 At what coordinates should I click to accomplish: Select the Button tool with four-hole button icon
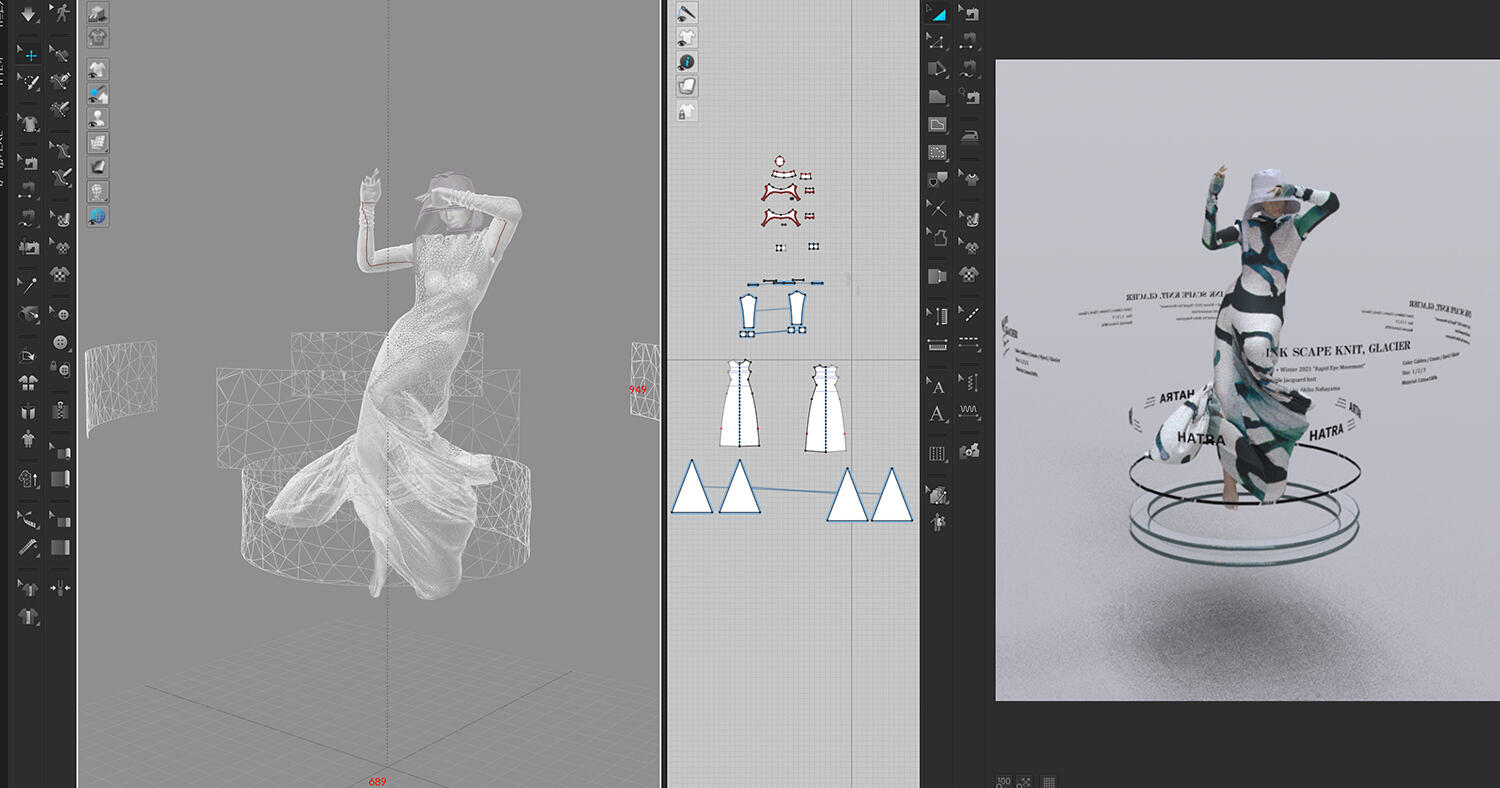pyautogui.click(x=60, y=342)
